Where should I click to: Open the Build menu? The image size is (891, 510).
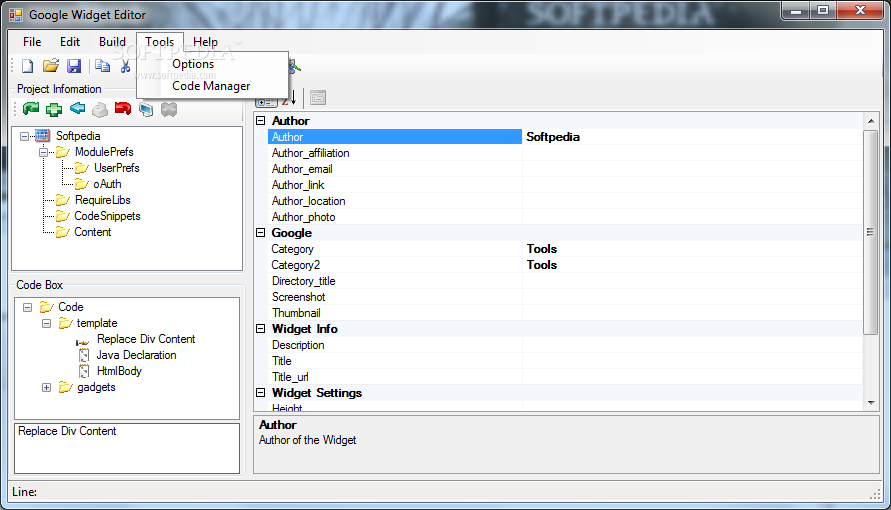(113, 42)
